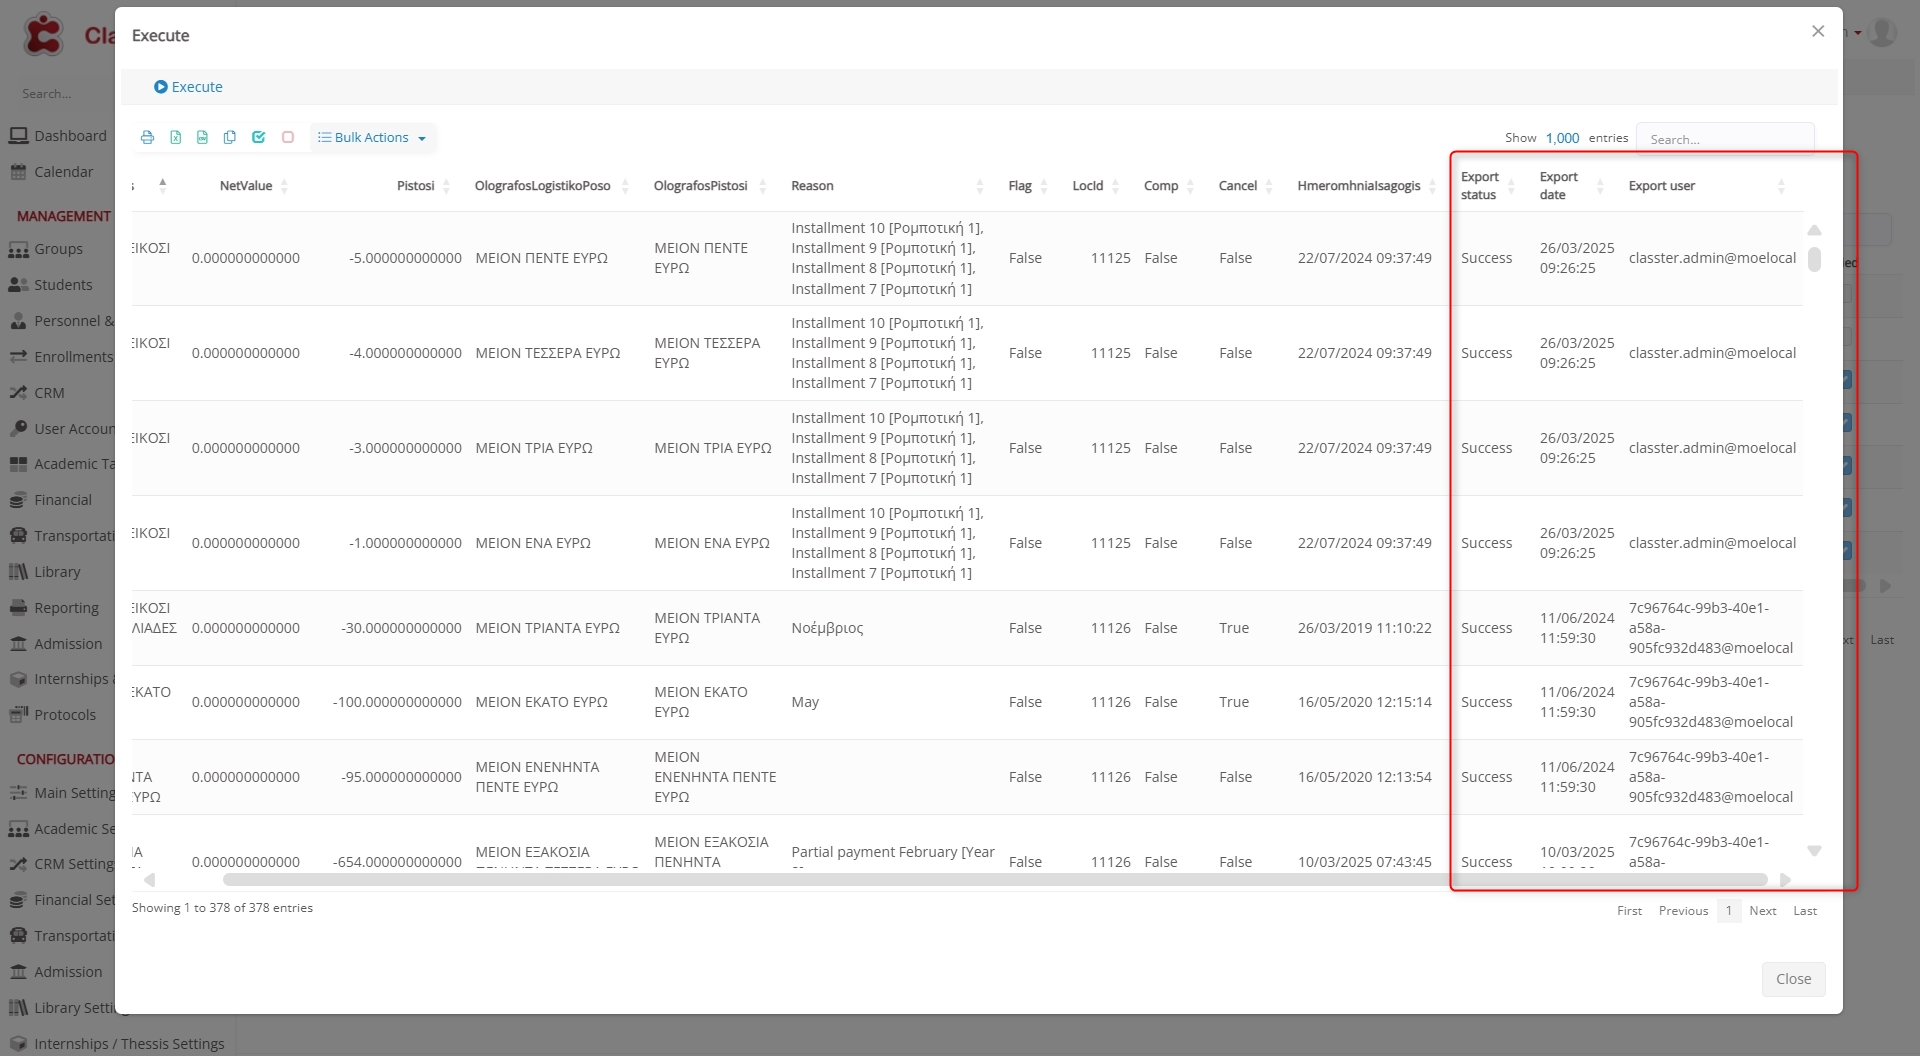Image resolution: width=1920 pixels, height=1056 pixels.
Task: Focus the table Search field
Action: (1725, 139)
